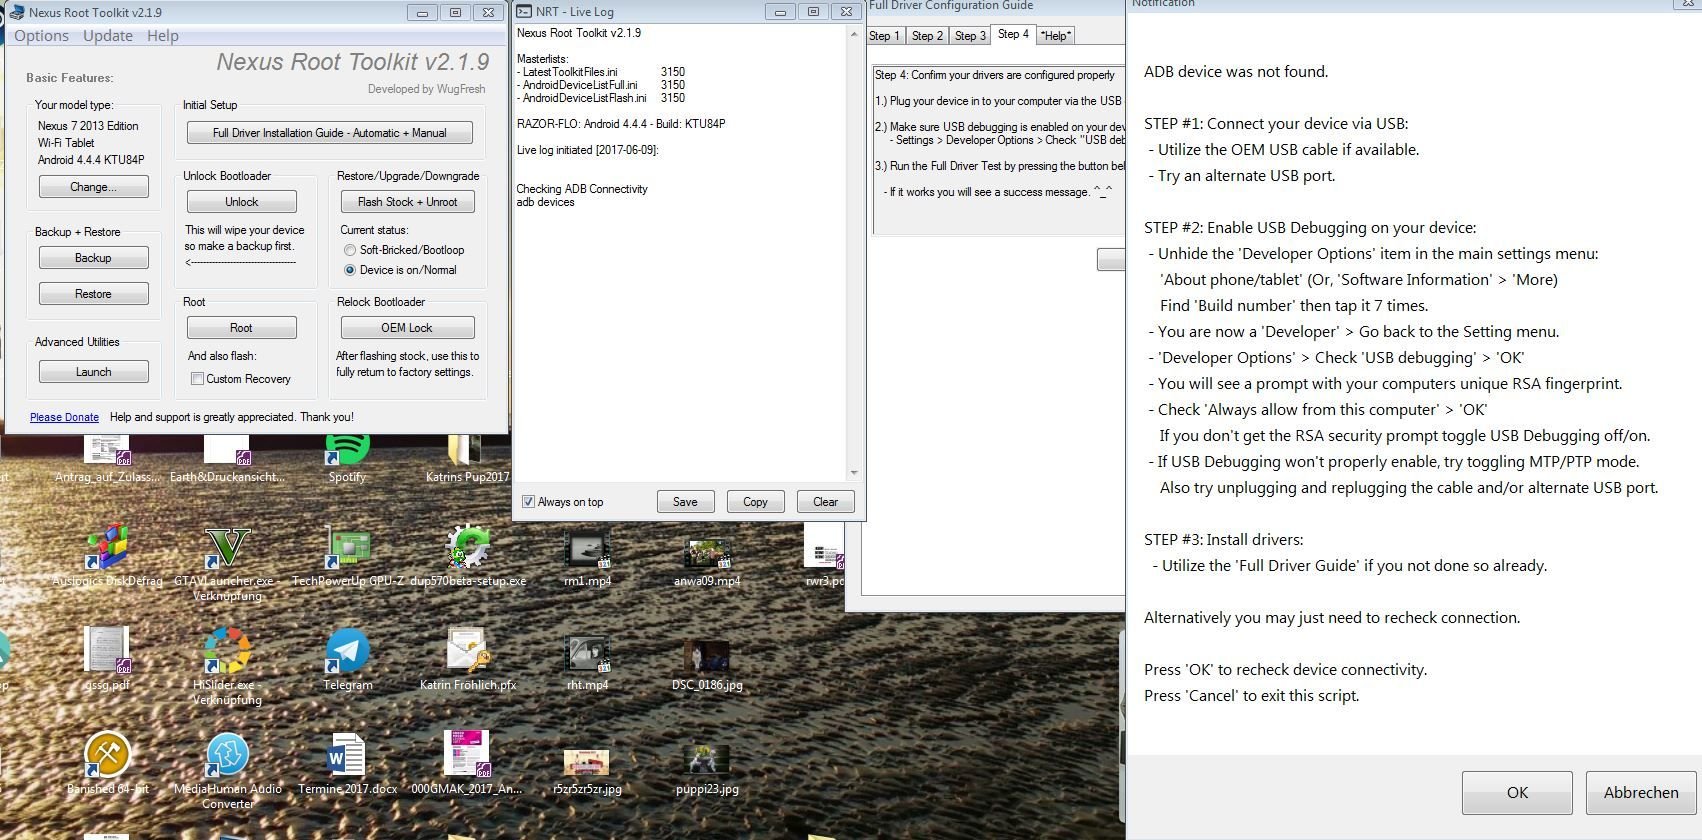
Task: Click Flash Stock + Unroot button
Action: click(408, 202)
